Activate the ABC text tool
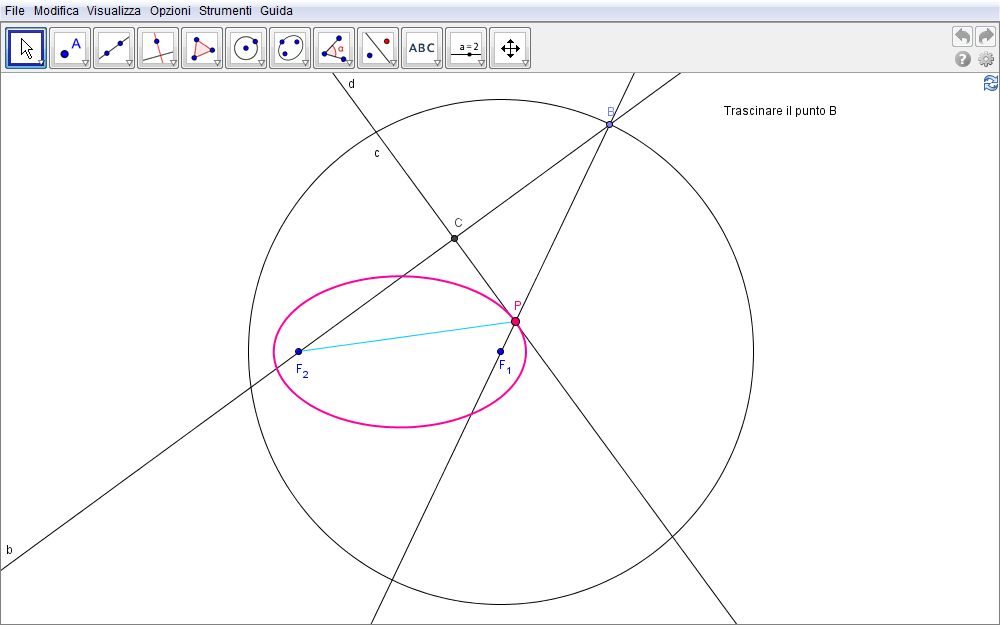Image resolution: width=1000 pixels, height=625 pixels. click(x=422, y=47)
